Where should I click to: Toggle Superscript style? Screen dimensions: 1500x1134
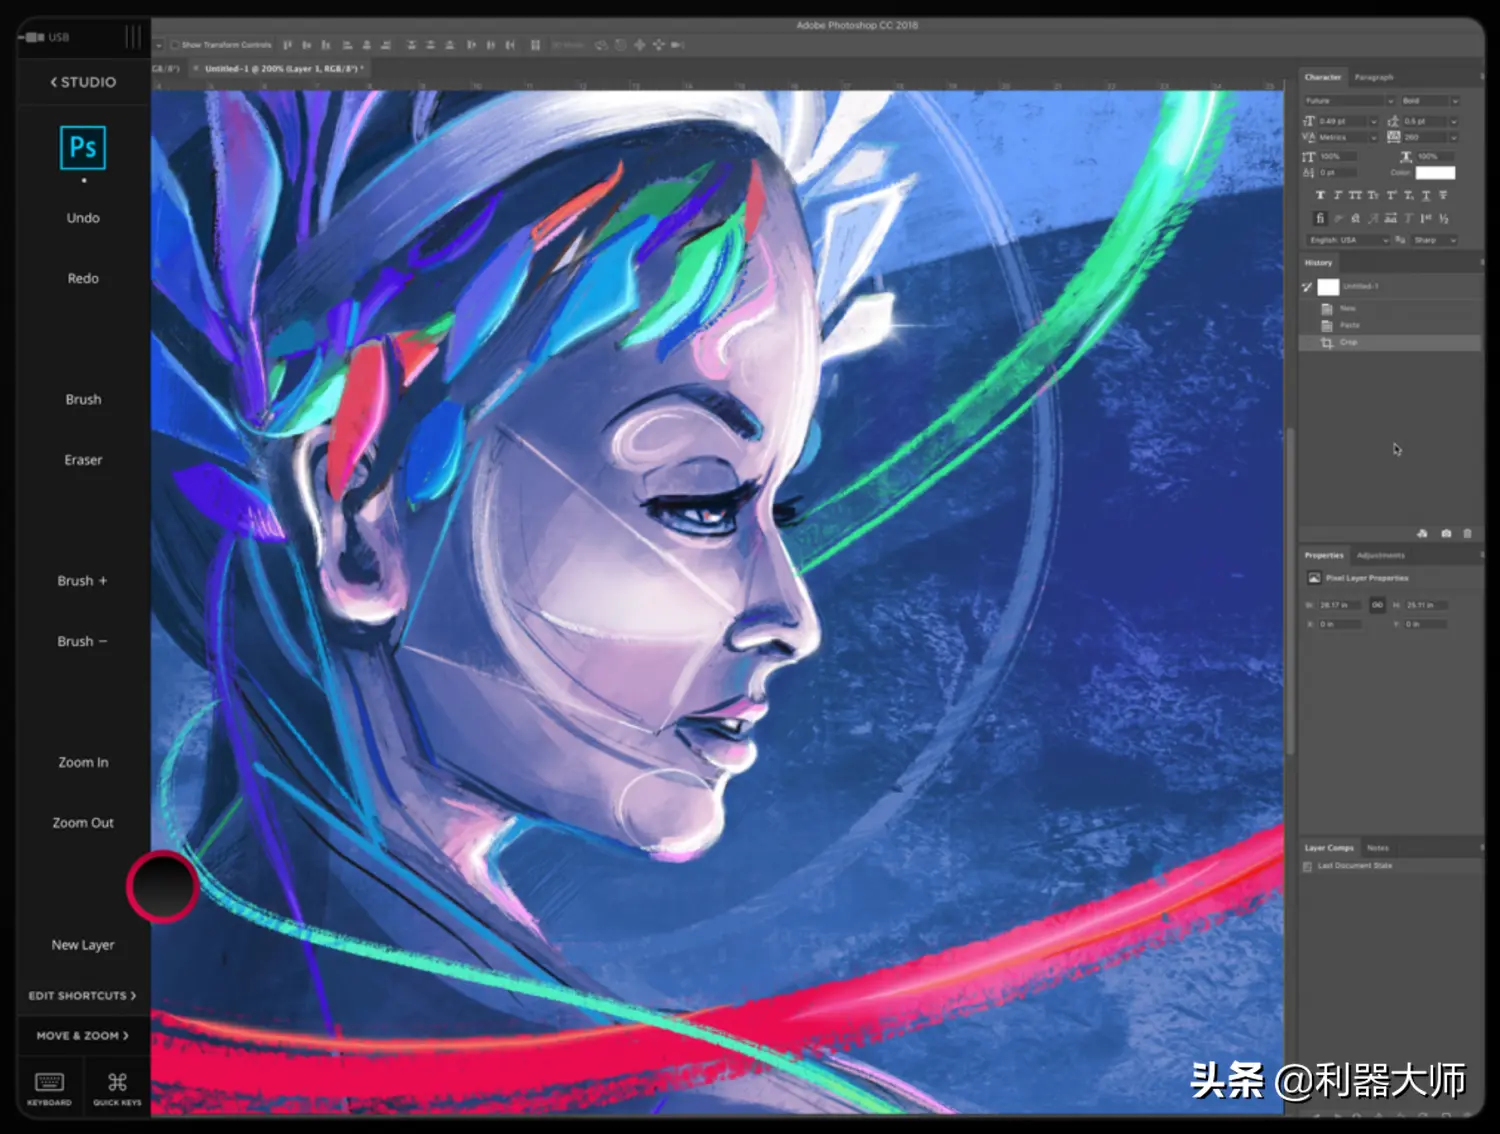click(x=1391, y=196)
